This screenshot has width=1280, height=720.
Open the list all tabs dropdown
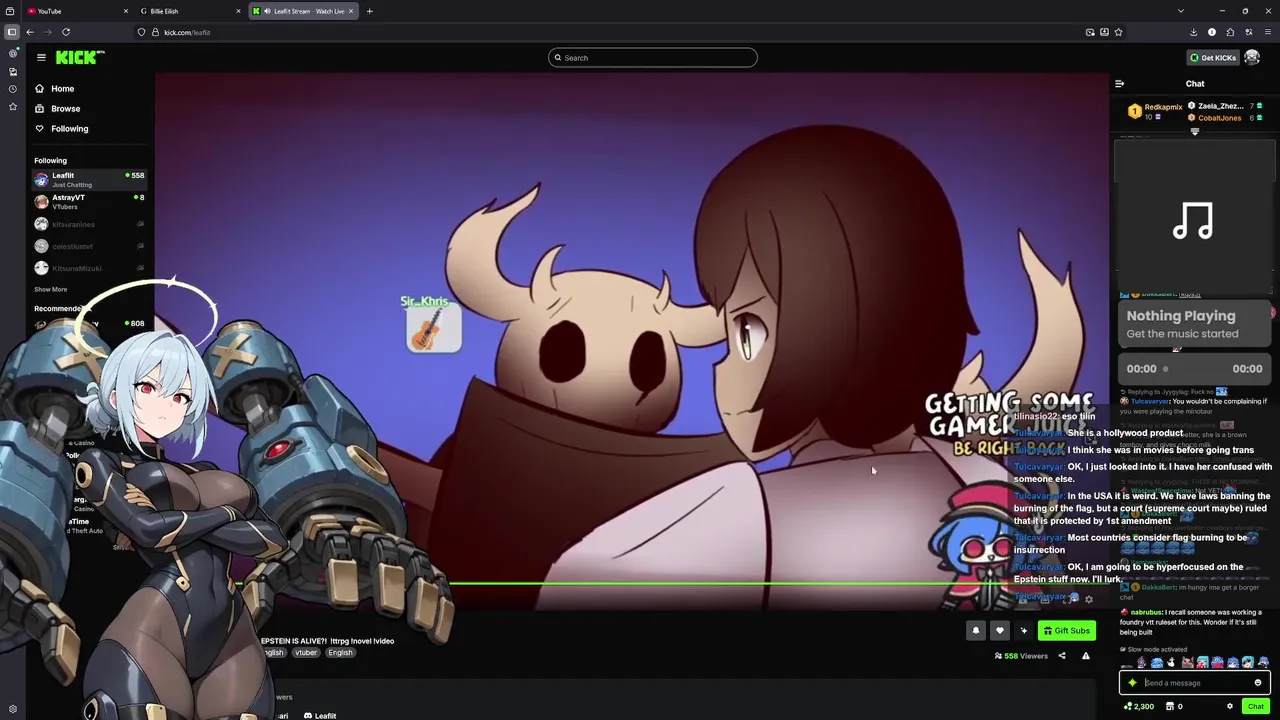pos(1181,11)
